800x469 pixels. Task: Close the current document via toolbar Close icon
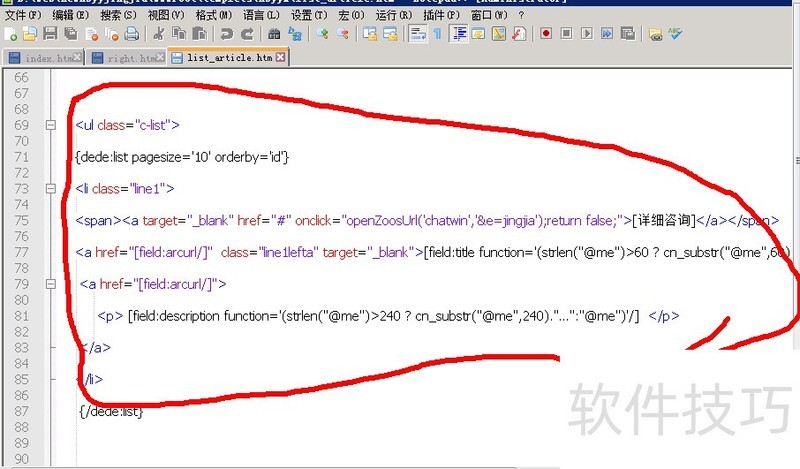(x=92, y=34)
